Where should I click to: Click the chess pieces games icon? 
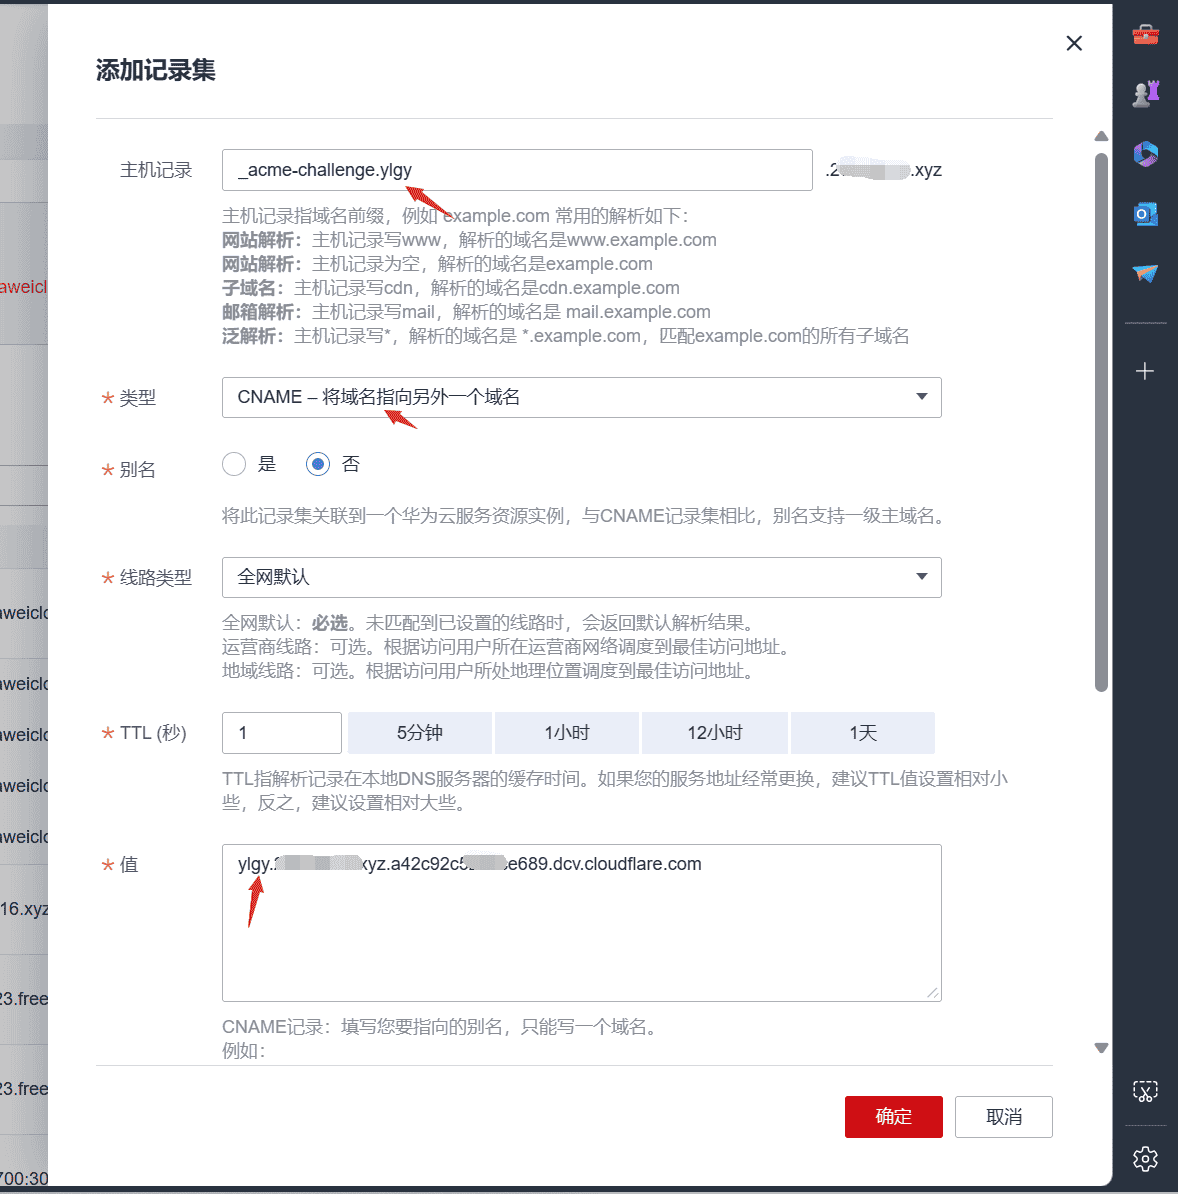(x=1145, y=94)
